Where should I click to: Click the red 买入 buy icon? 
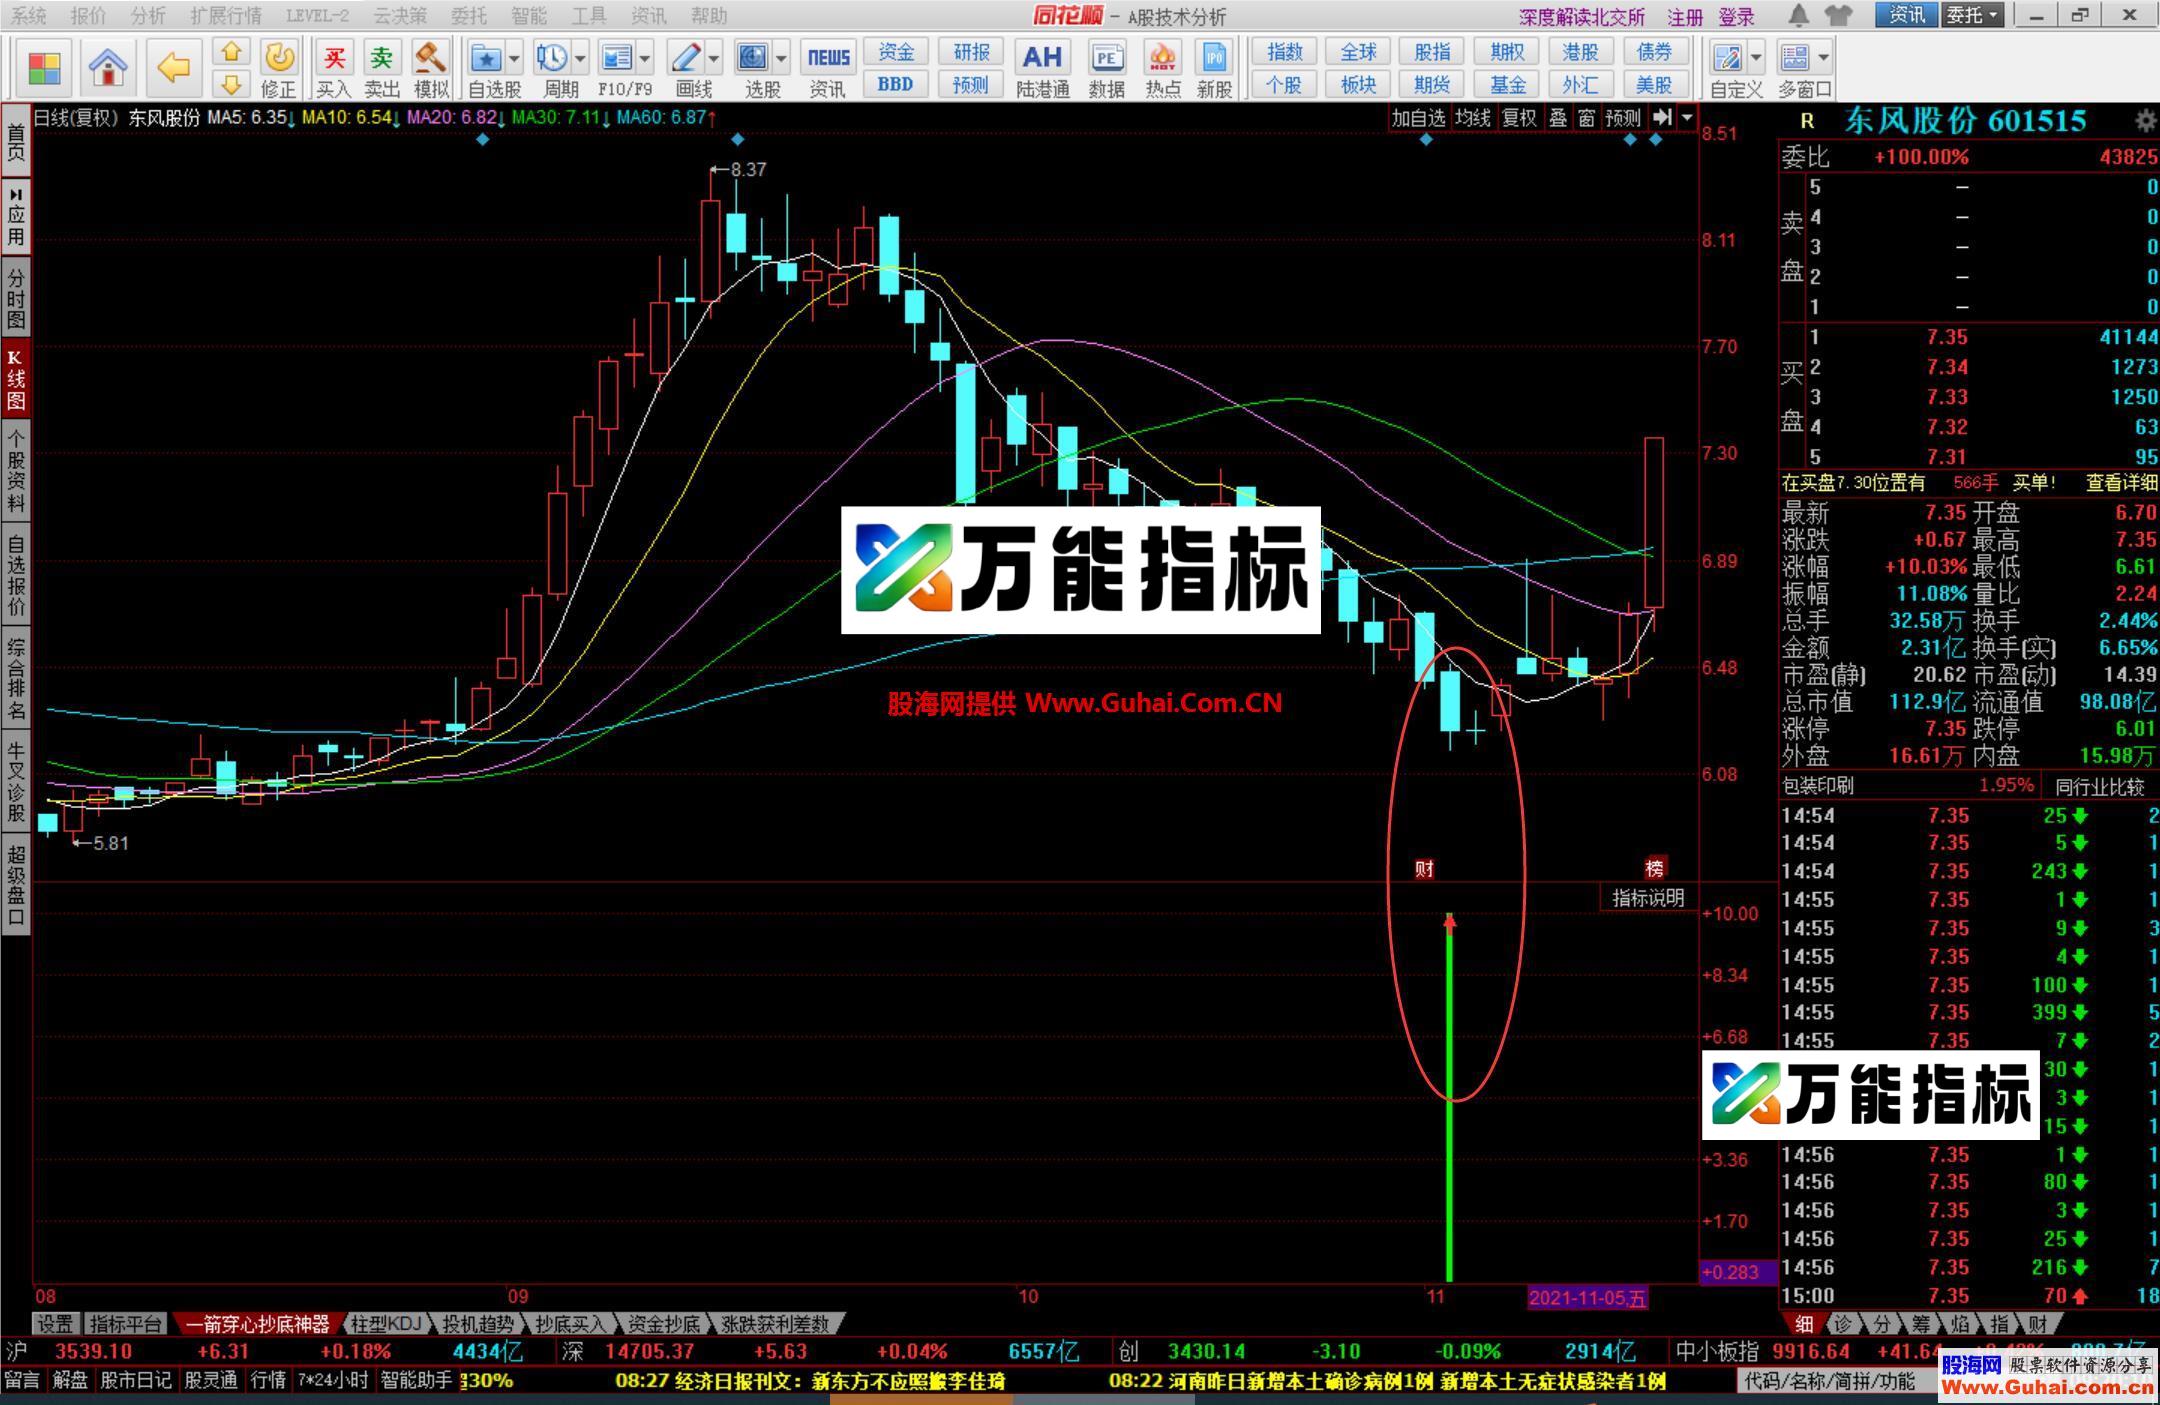coord(334,58)
